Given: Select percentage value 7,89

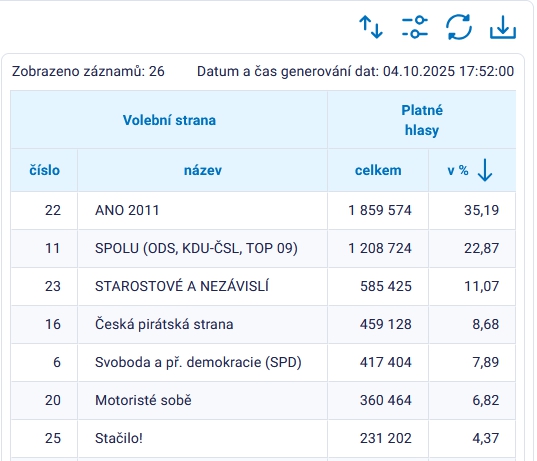Looking at the screenshot, I should coord(486,362).
